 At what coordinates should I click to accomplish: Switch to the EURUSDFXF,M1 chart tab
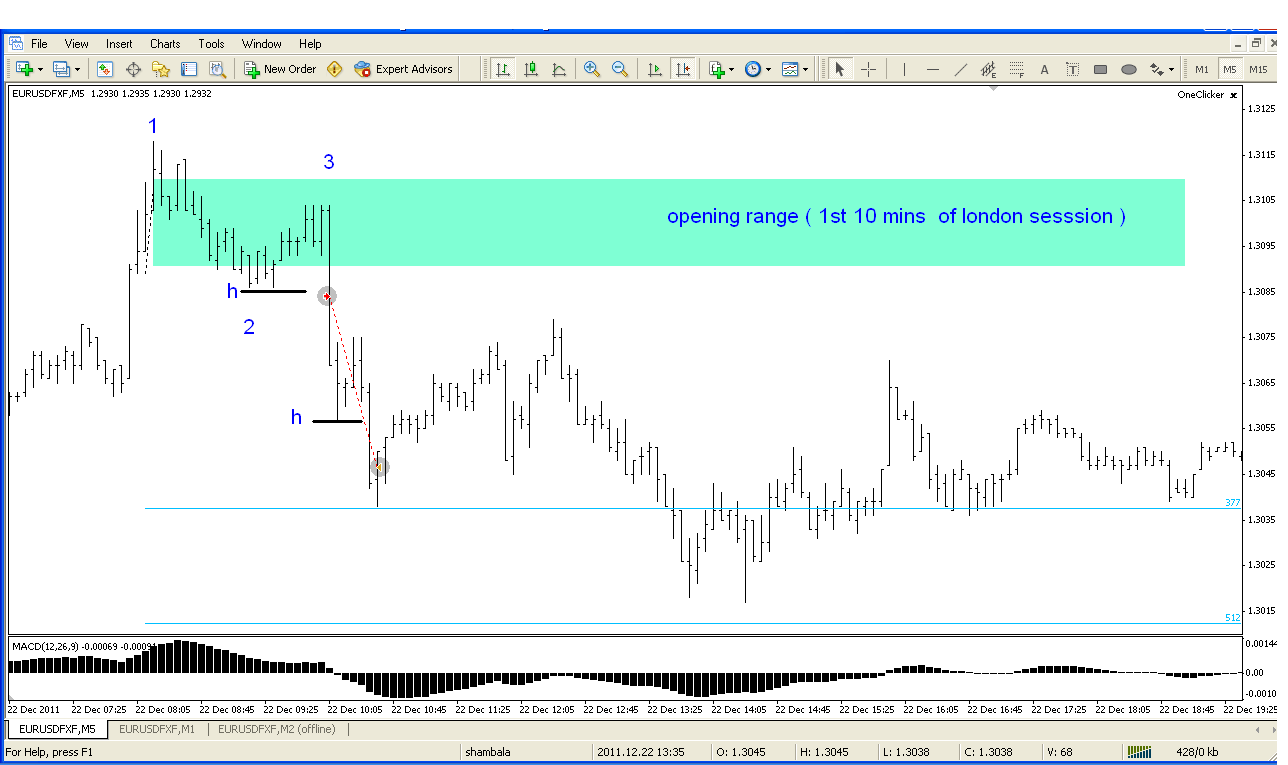[x=157, y=729]
